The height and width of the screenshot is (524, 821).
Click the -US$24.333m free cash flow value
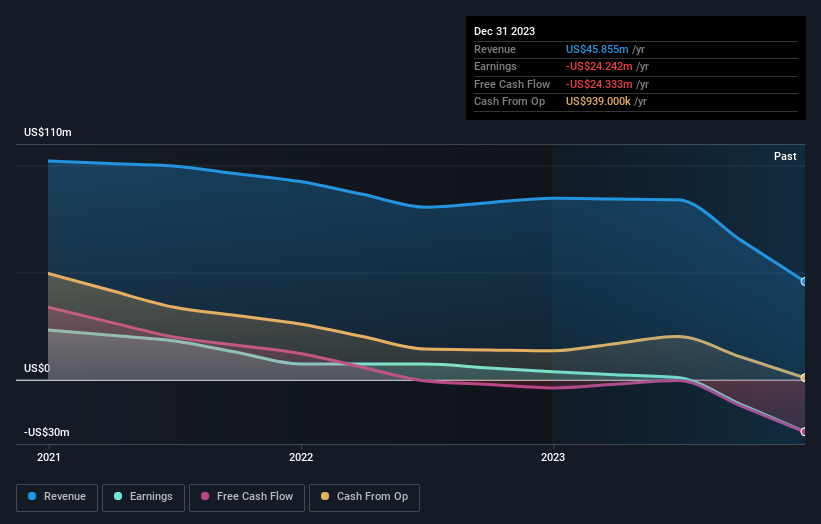click(599, 84)
